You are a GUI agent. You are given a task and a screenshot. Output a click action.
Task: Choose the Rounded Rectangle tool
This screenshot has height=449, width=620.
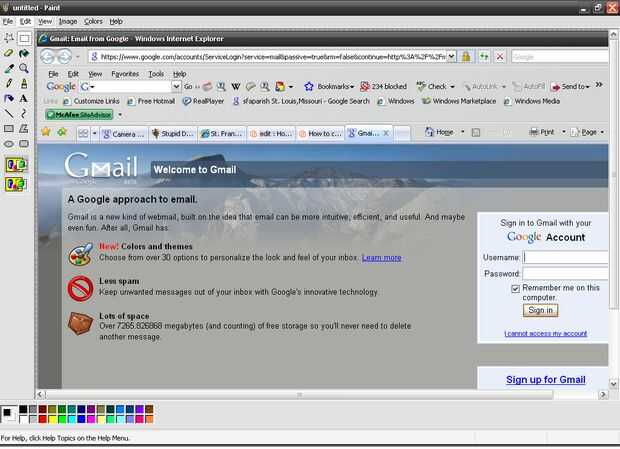click(x=24, y=144)
